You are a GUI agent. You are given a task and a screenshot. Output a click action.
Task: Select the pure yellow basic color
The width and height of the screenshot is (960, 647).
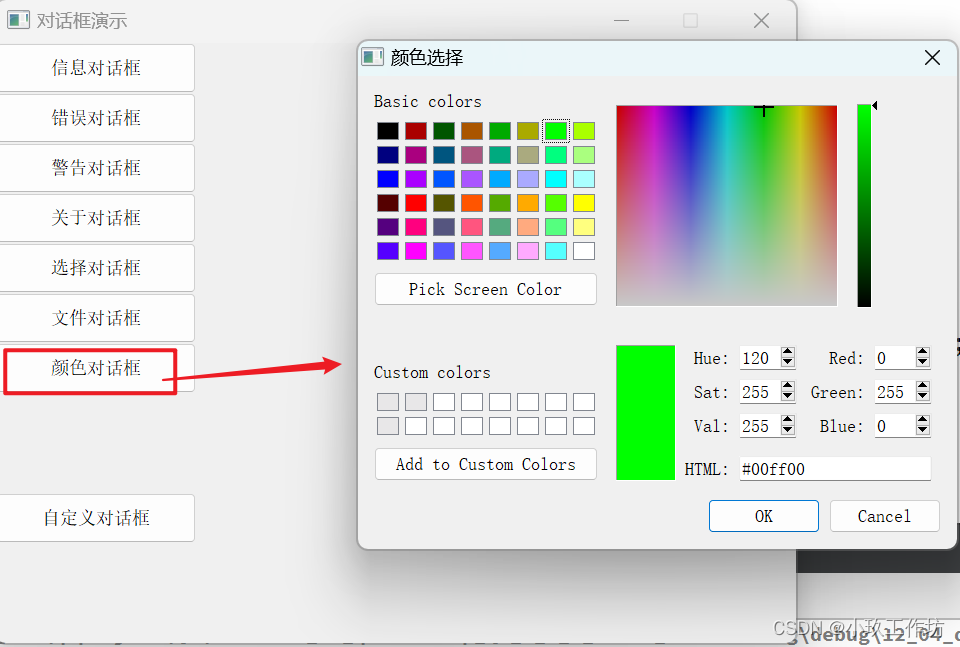pos(584,203)
